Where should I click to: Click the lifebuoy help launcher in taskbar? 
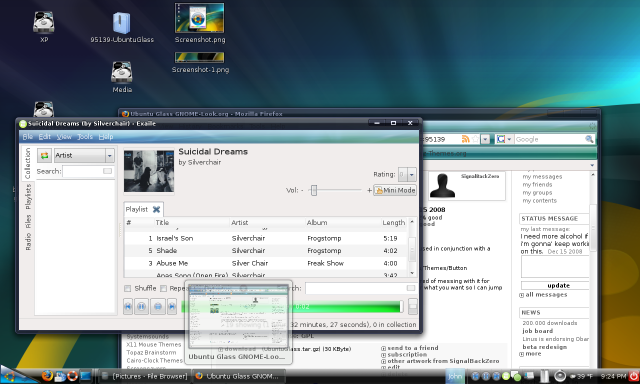[73, 376]
